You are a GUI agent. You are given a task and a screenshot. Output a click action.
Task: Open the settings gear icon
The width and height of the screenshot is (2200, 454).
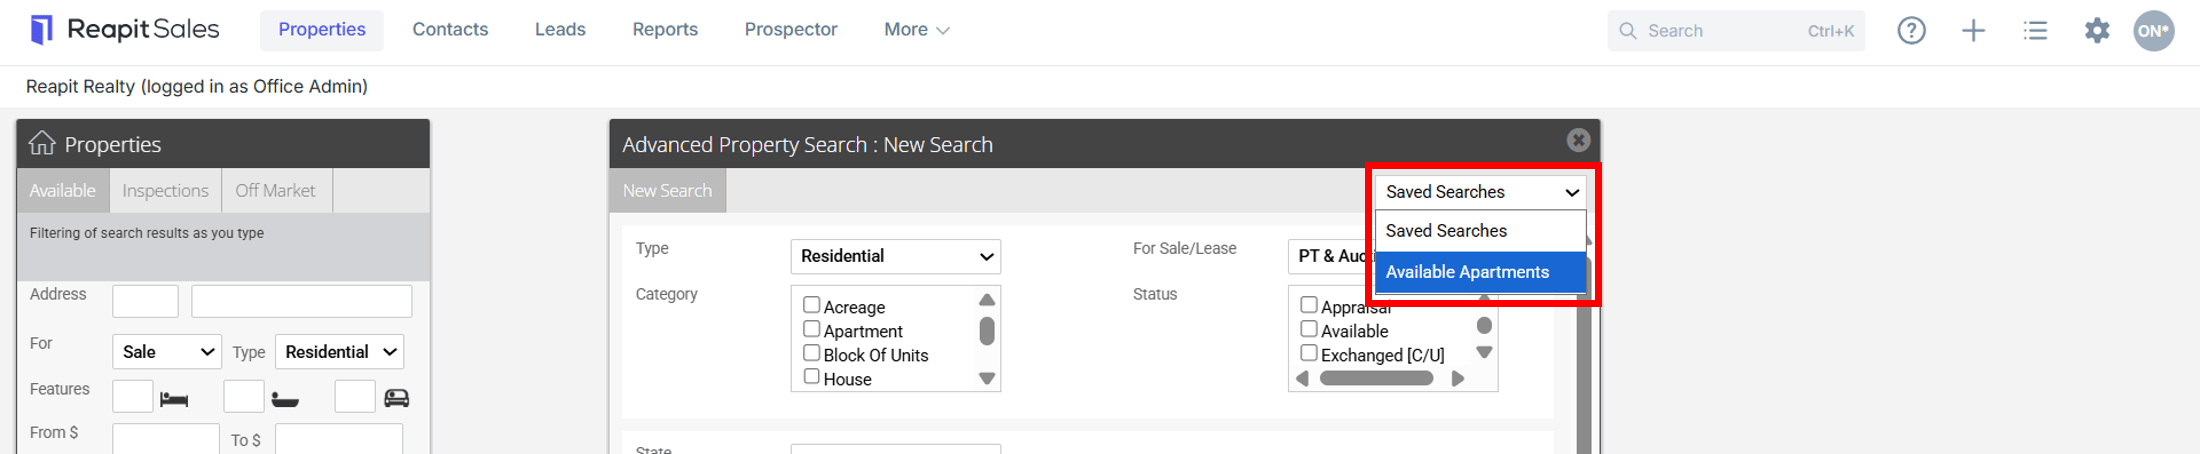click(2097, 30)
